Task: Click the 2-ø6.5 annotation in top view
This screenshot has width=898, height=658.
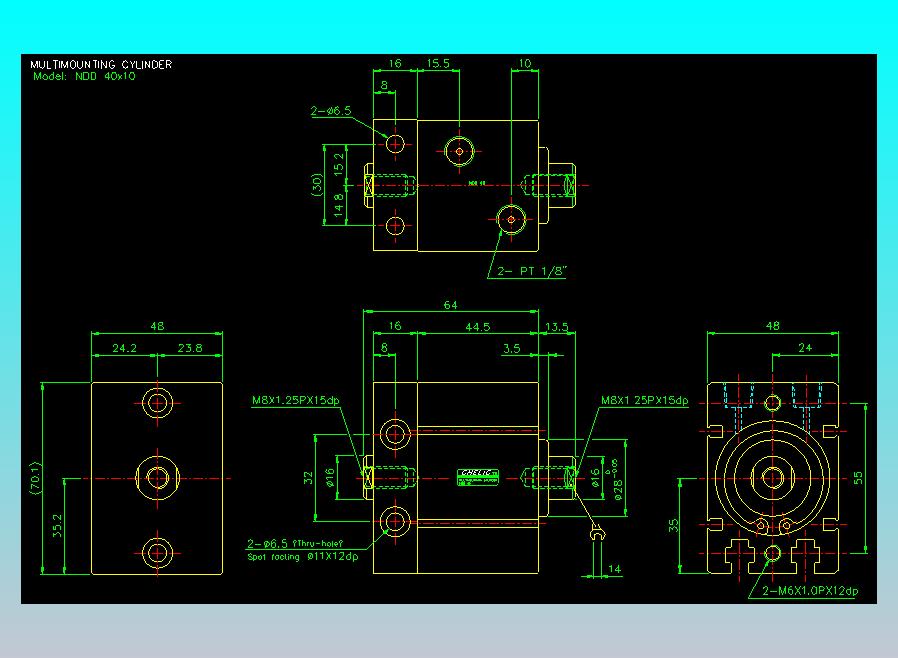Action: point(330,111)
